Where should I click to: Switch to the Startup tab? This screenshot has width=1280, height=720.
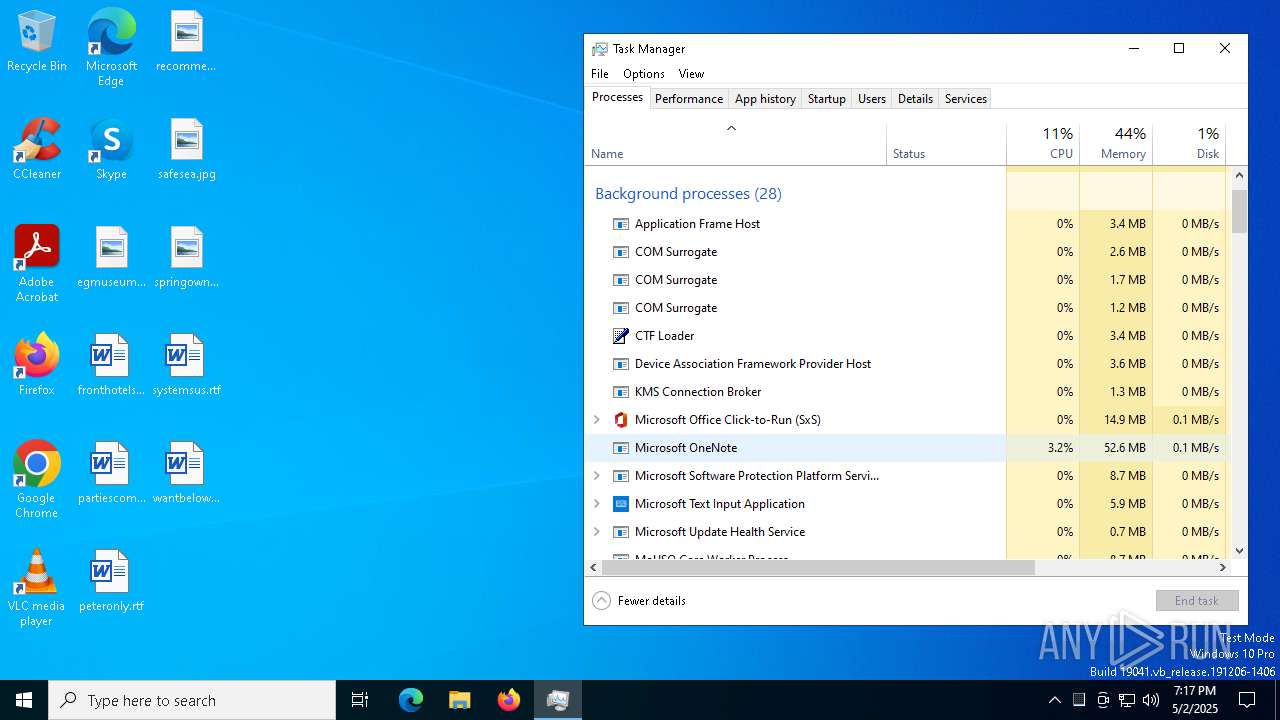pos(827,99)
